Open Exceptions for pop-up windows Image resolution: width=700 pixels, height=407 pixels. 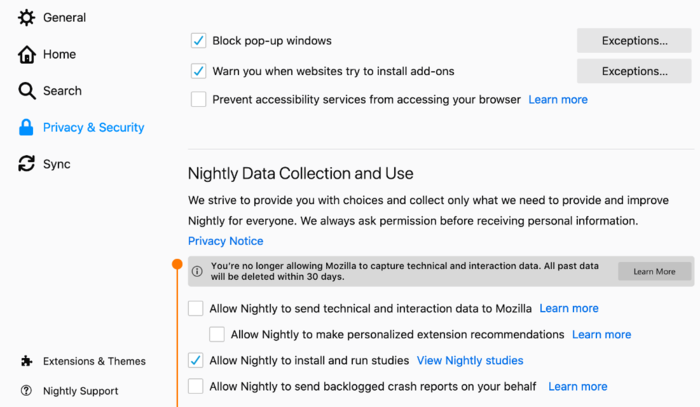[634, 41]
